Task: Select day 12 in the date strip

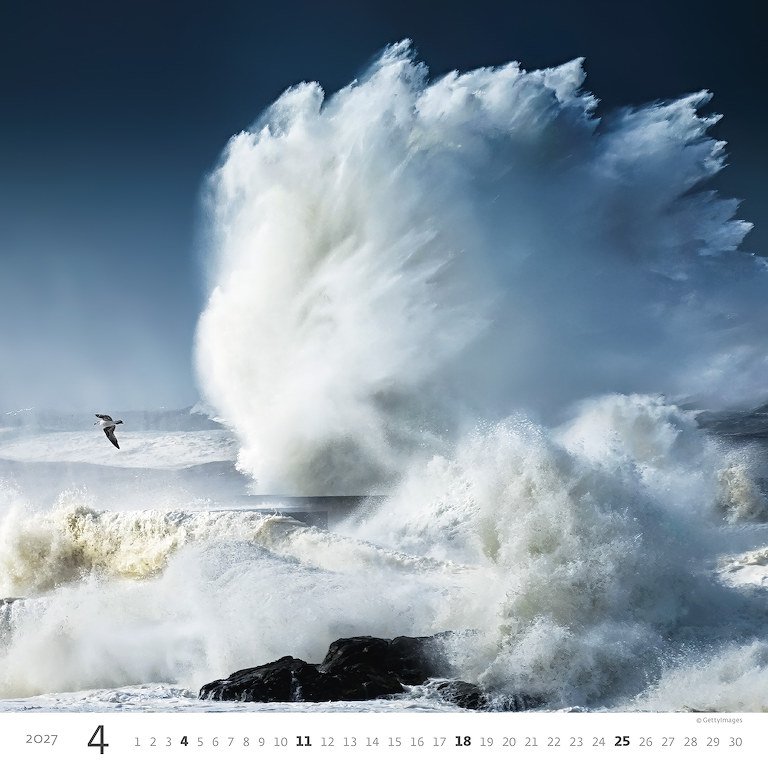Action: (327, 742)
